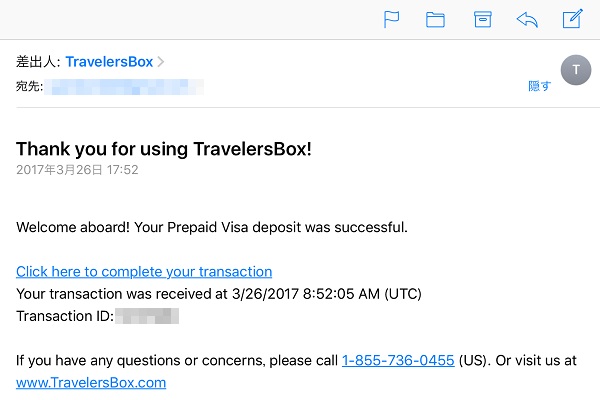Open 'Click here to complete your transaction'
600x400 pixels.
(144, 271)
